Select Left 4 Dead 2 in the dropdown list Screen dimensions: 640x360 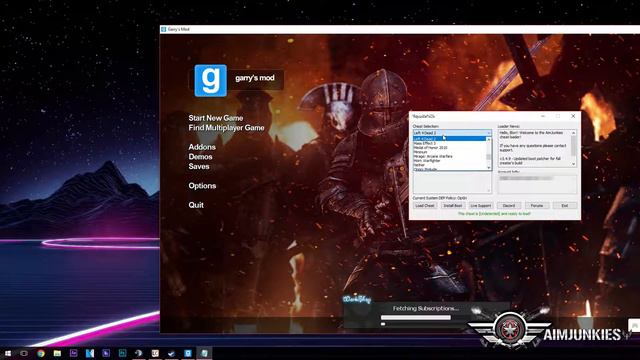point(449,138)
